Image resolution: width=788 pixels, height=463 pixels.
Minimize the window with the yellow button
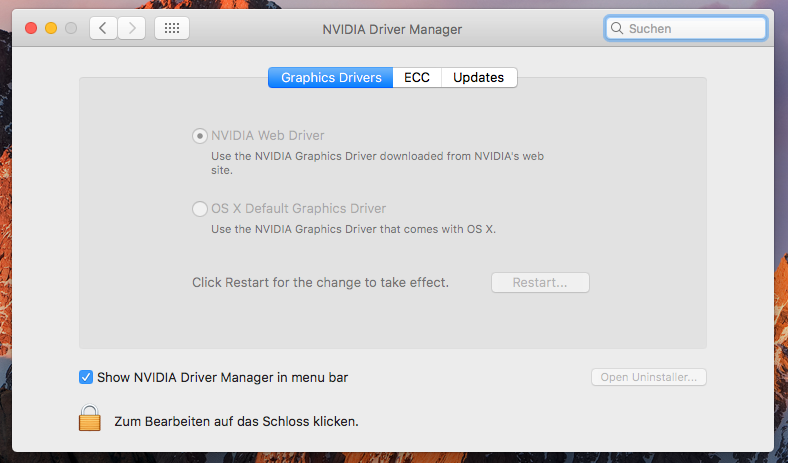(51, 29)
